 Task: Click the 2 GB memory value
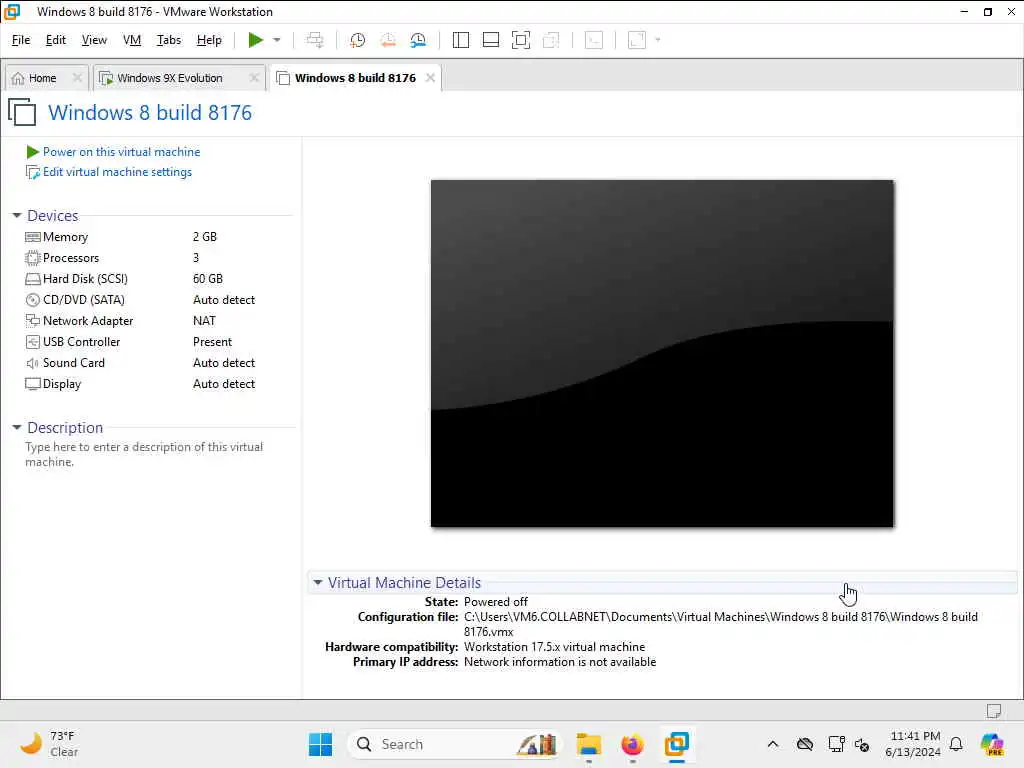click(204, 236)
